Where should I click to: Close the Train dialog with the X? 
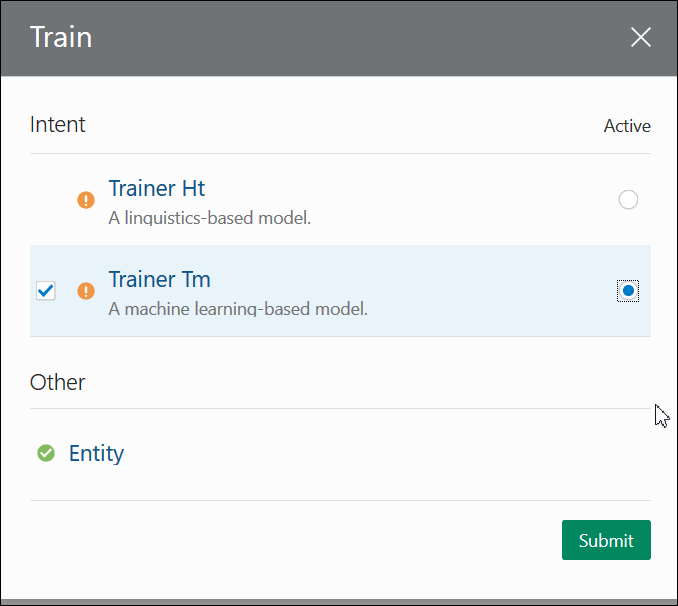tap(640, 37)
